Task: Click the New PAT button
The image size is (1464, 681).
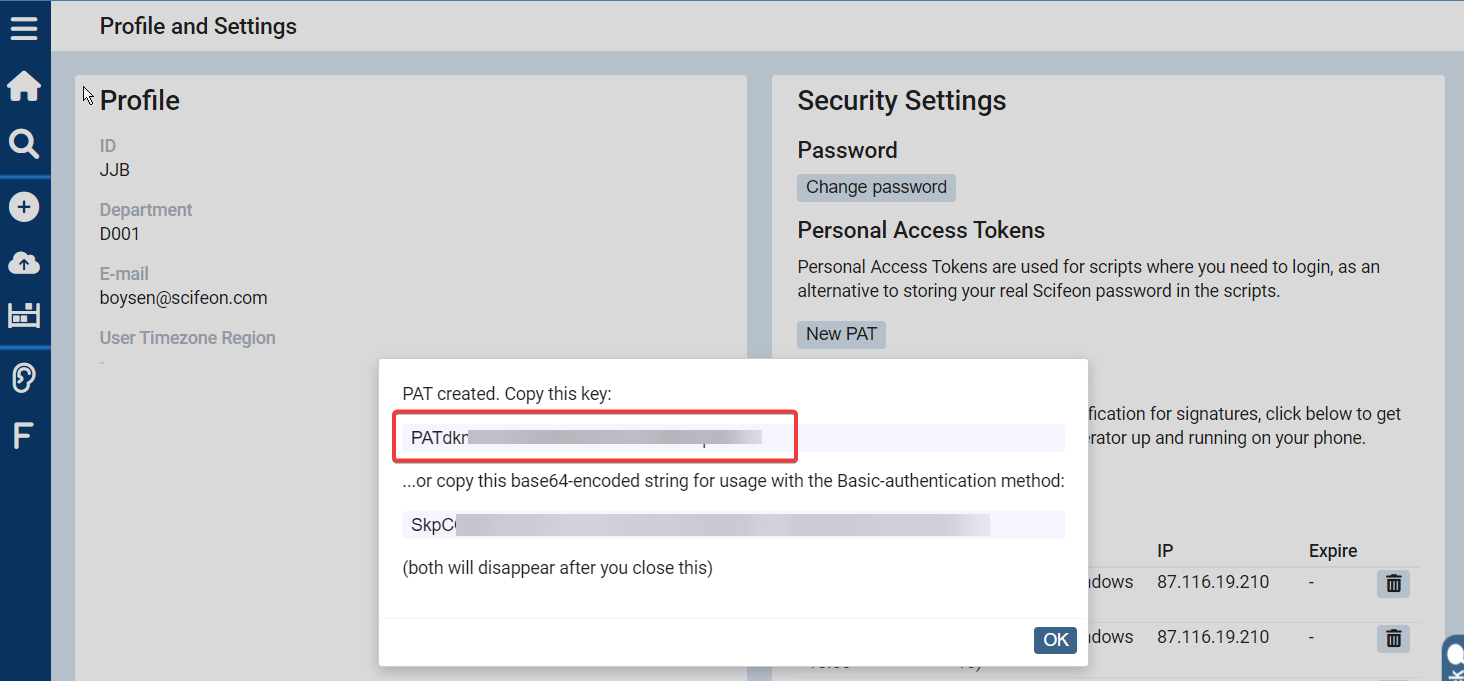Action: point(841,334)
